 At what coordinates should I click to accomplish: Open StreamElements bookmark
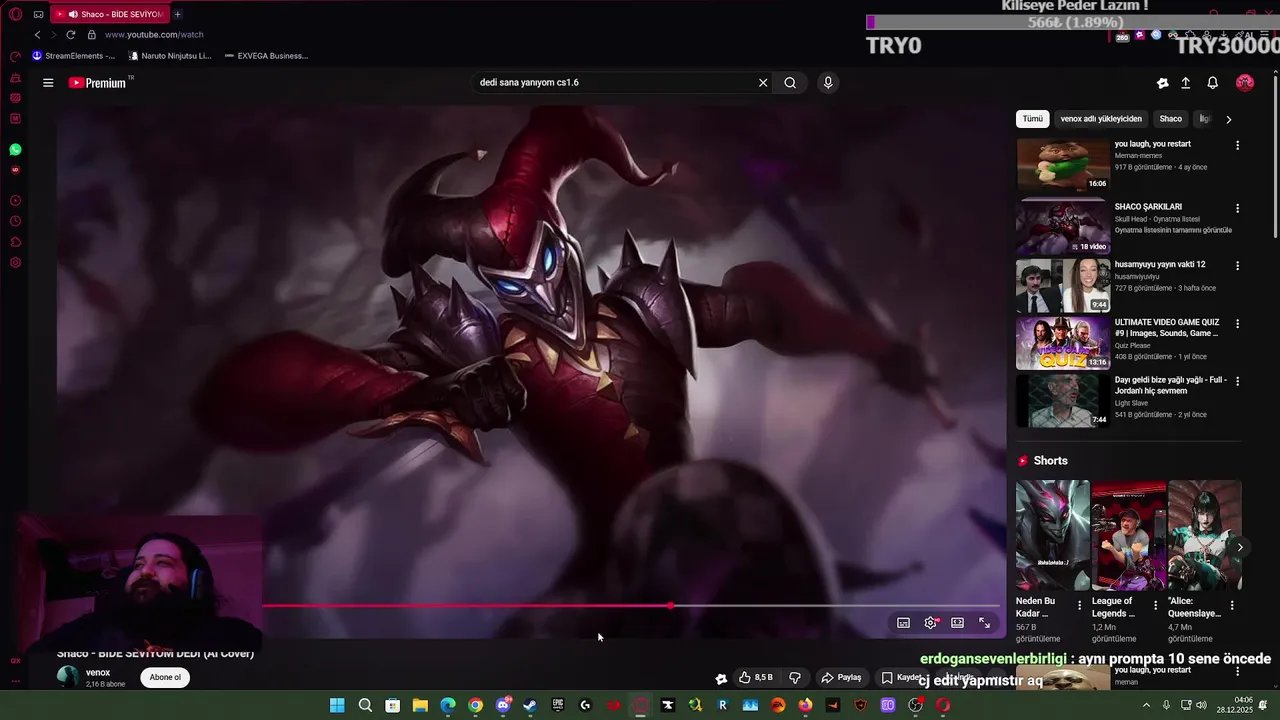pyautogui.click(x=74, y=56)
